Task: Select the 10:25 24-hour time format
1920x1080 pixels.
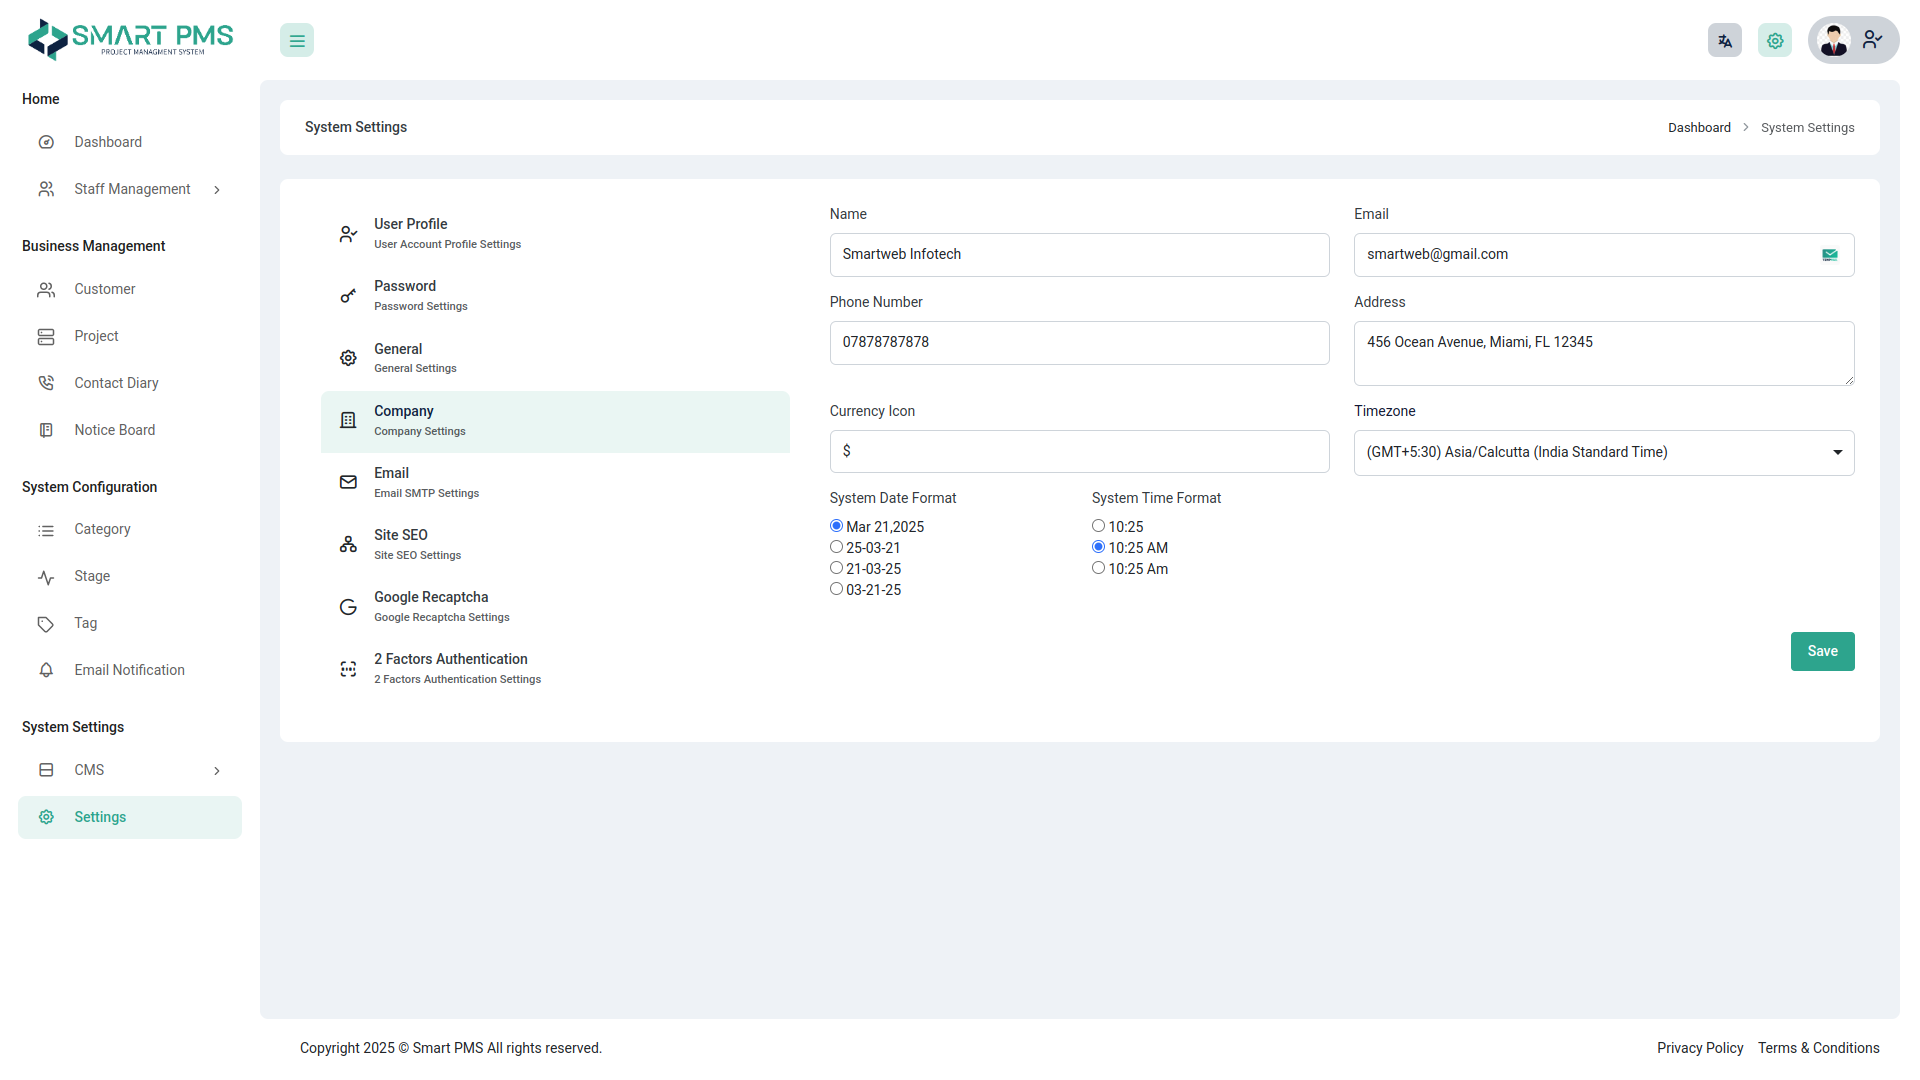Action: [1098, 526]
